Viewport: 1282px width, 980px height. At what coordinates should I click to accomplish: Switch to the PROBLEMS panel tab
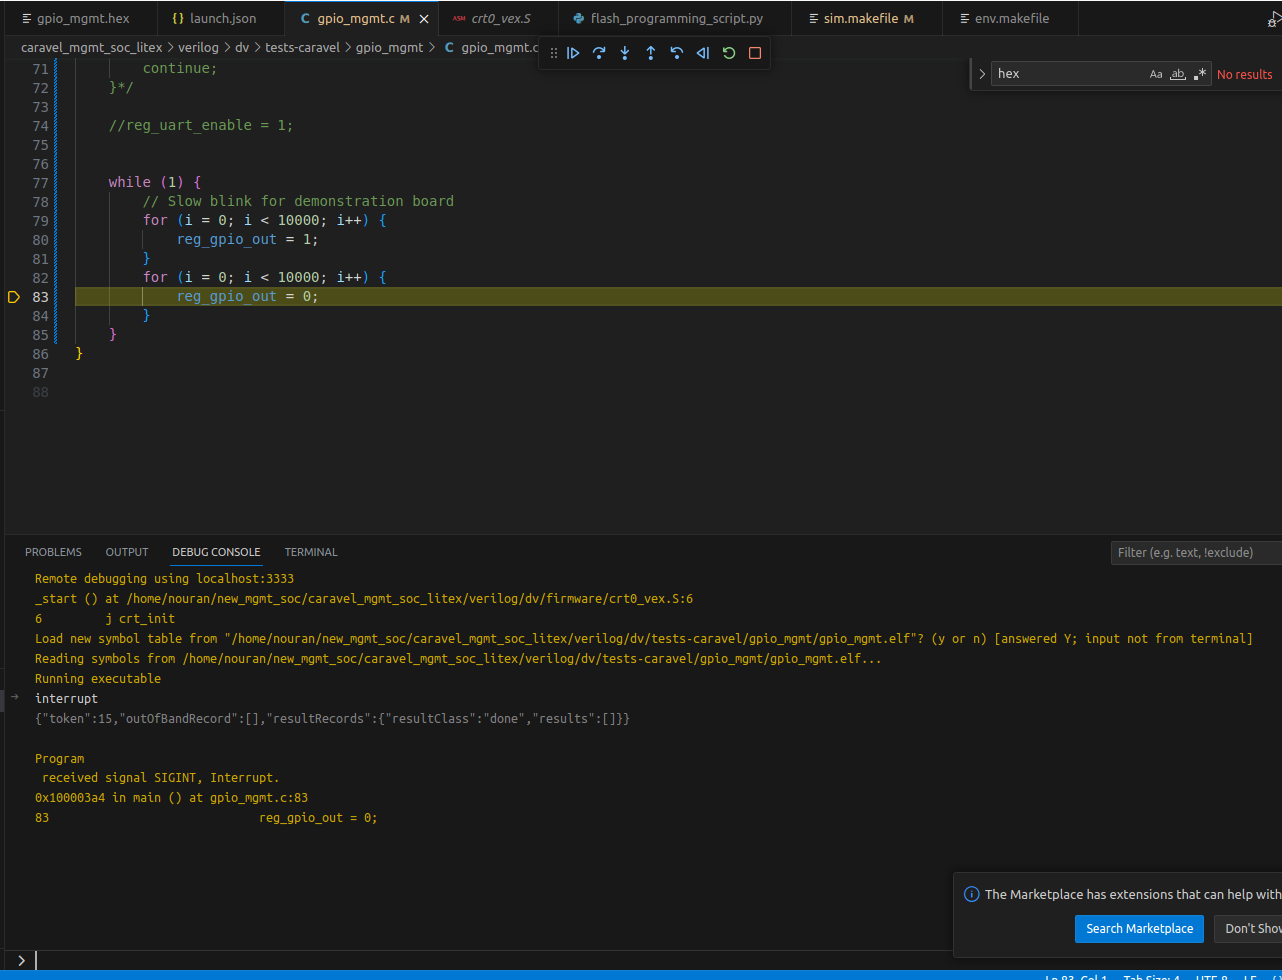click(x=53, y=552)
